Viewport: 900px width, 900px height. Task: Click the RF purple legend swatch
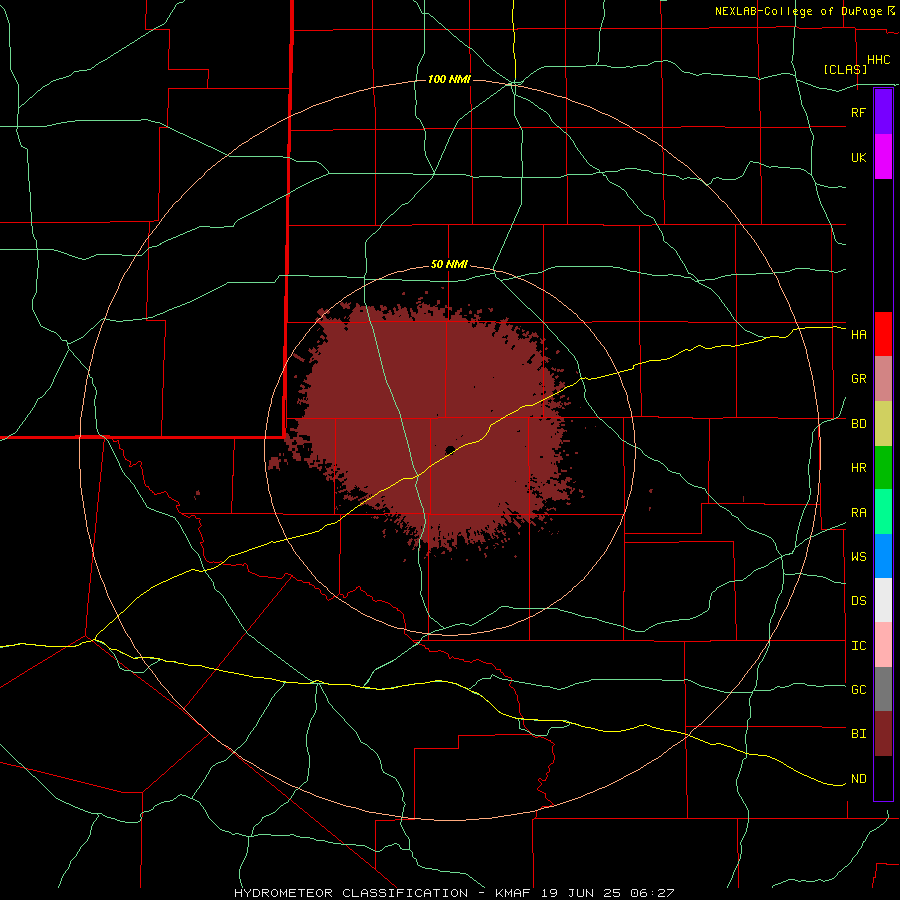(883, 112)
